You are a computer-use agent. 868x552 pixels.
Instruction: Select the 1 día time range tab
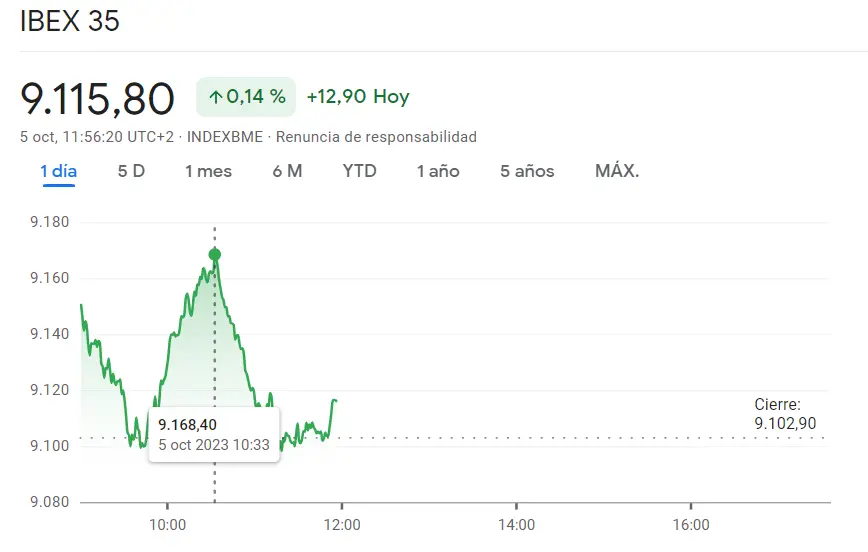pos(59,171)
